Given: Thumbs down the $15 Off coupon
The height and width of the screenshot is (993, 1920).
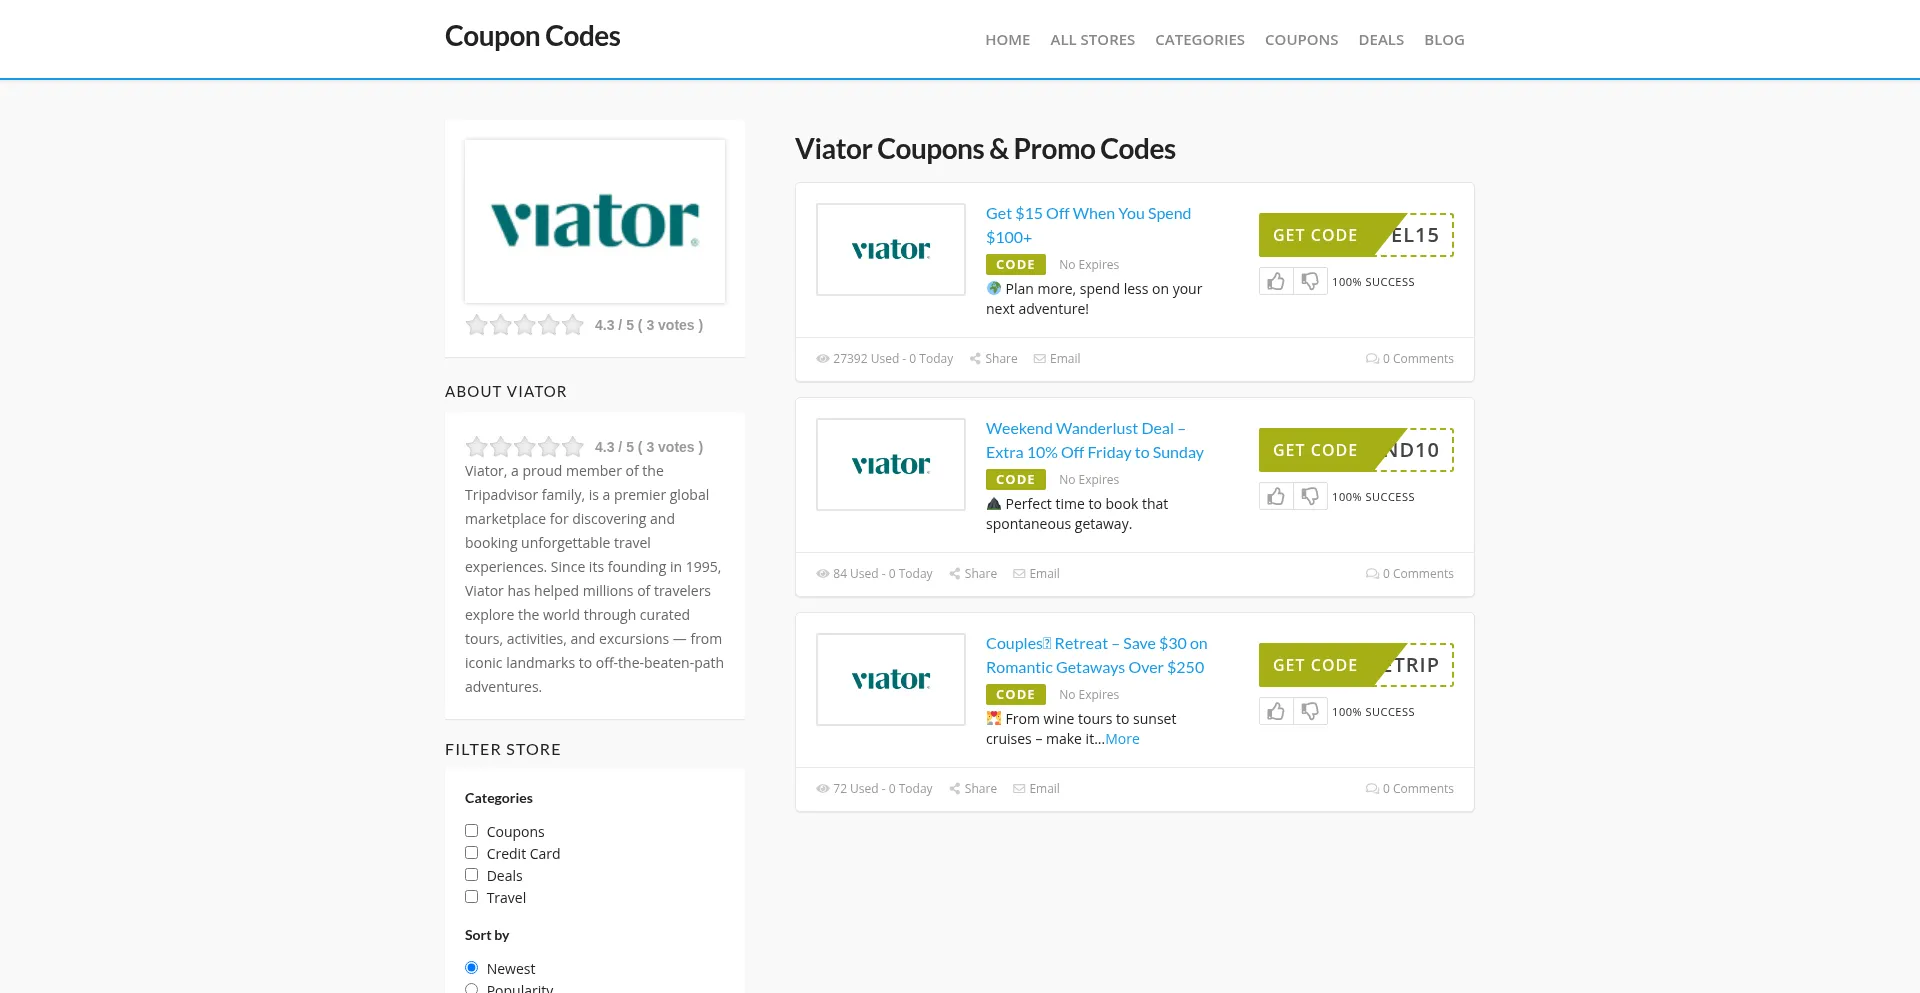Looking at the screenshot, I should click(1310, 282).
